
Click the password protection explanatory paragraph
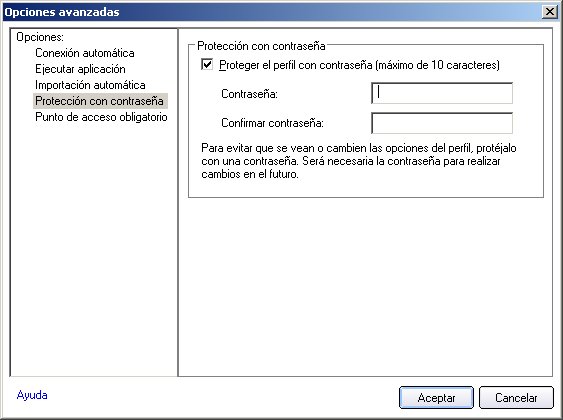(359, 161)
